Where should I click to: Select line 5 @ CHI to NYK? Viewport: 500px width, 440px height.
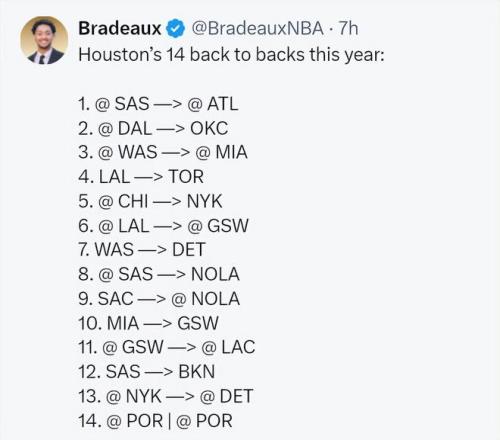pyautogui.click(x=150, y=201)
